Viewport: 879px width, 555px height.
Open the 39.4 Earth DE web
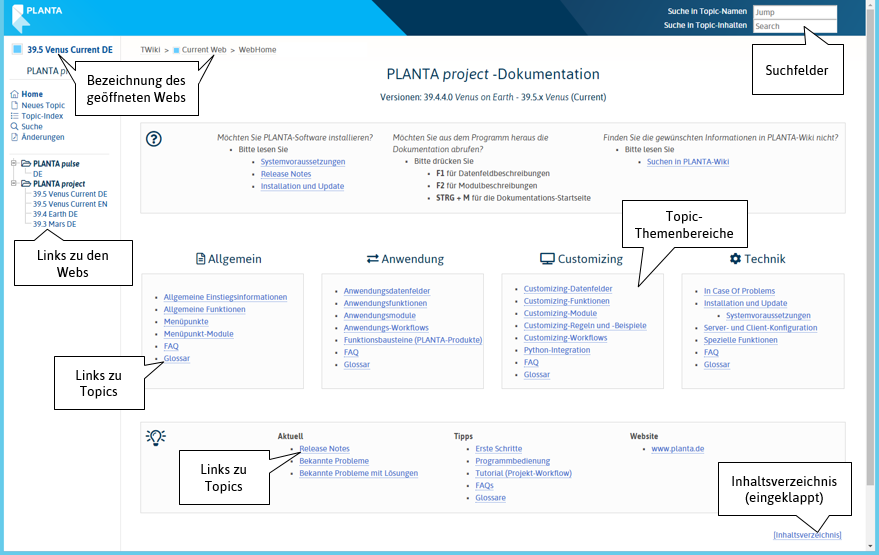55,214
